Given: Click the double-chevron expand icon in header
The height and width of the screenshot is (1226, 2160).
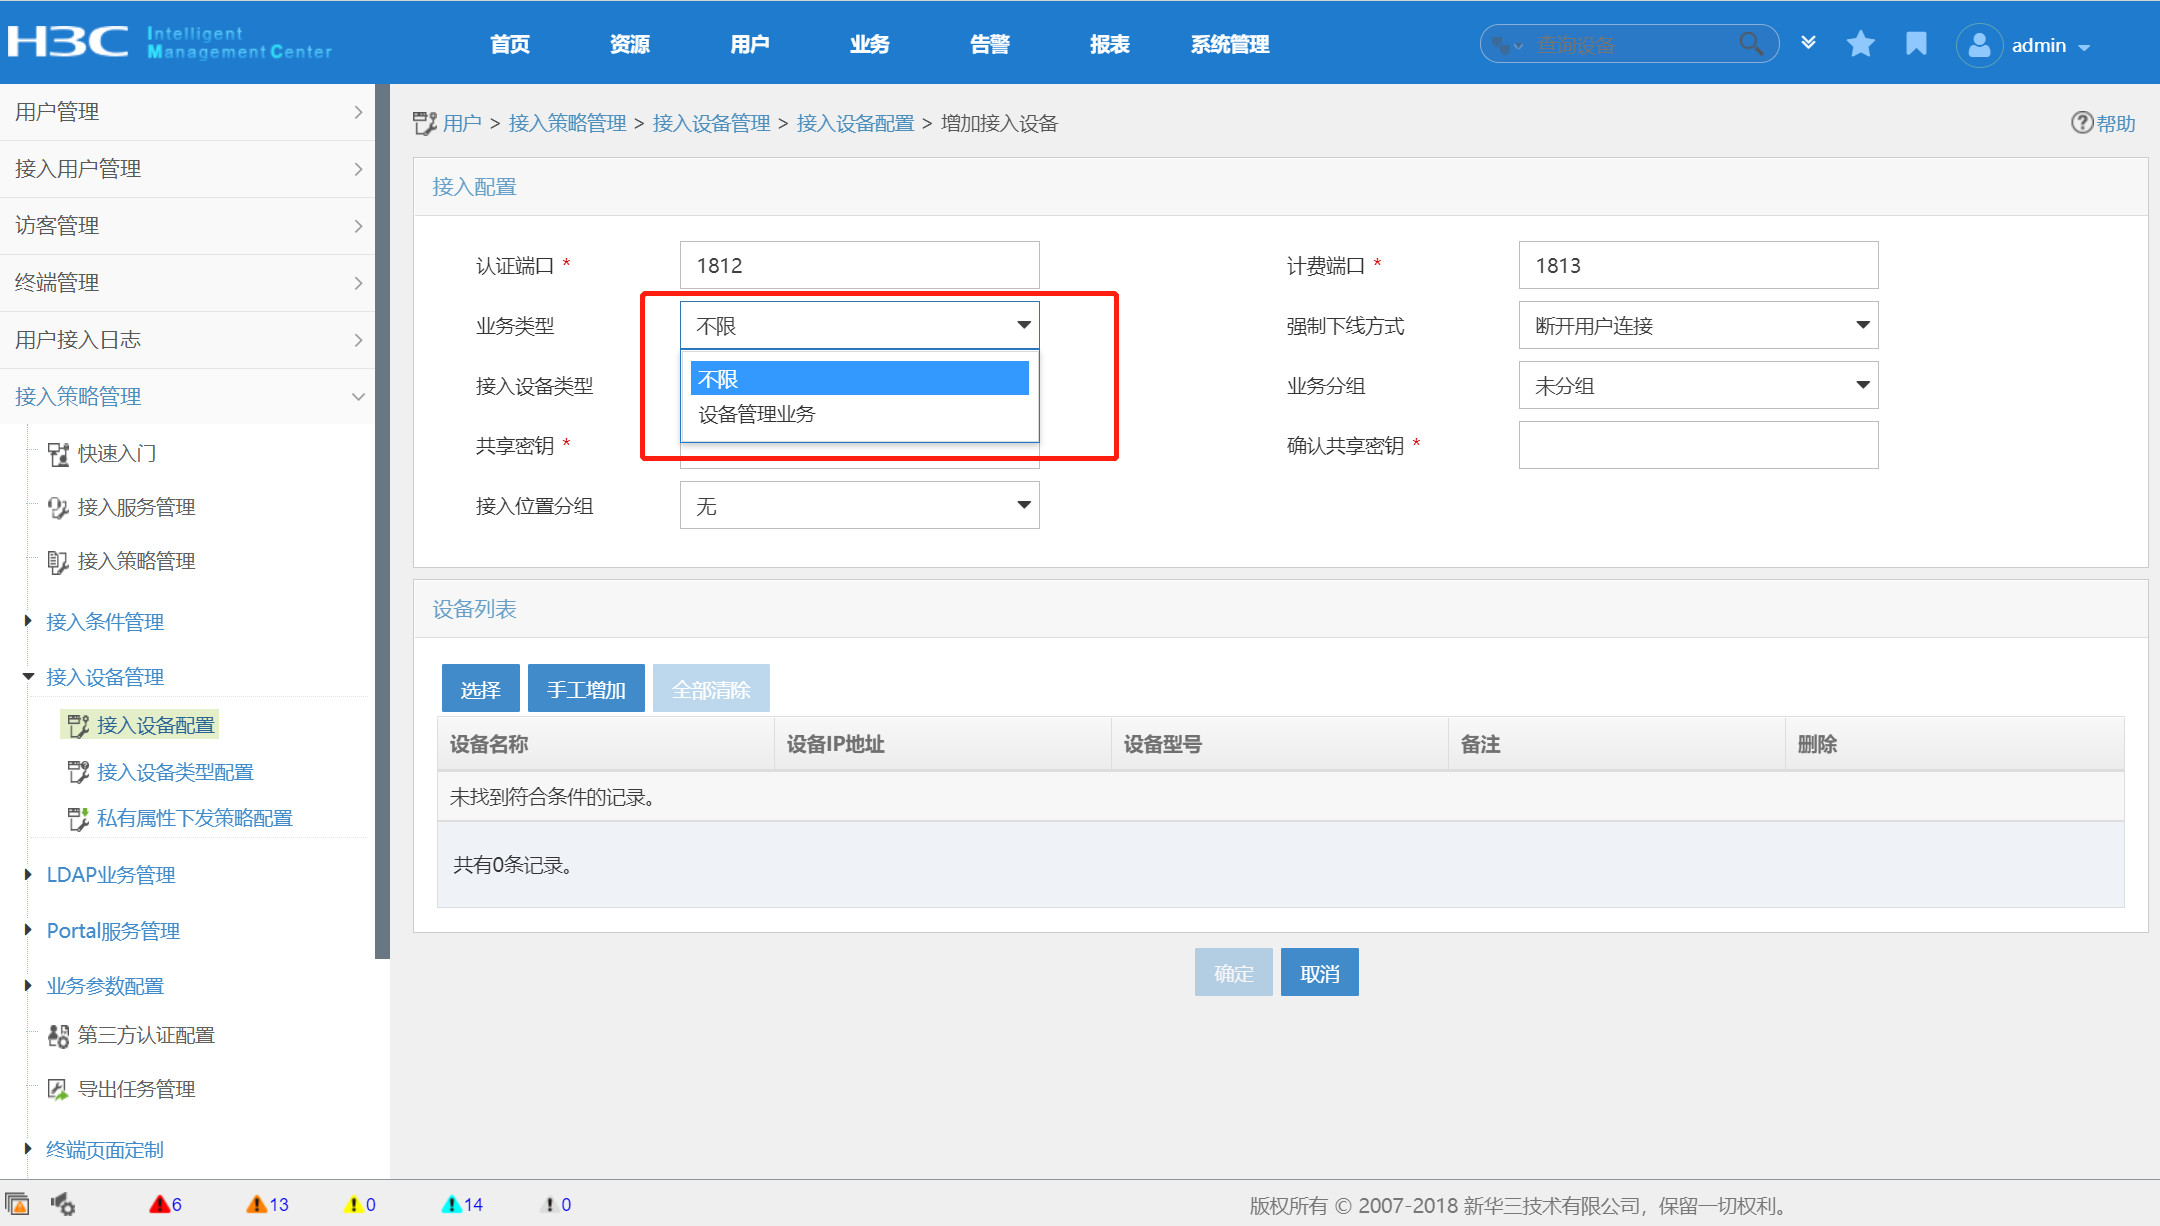Looking at the screenshot, I should [x=1808, y=43].
